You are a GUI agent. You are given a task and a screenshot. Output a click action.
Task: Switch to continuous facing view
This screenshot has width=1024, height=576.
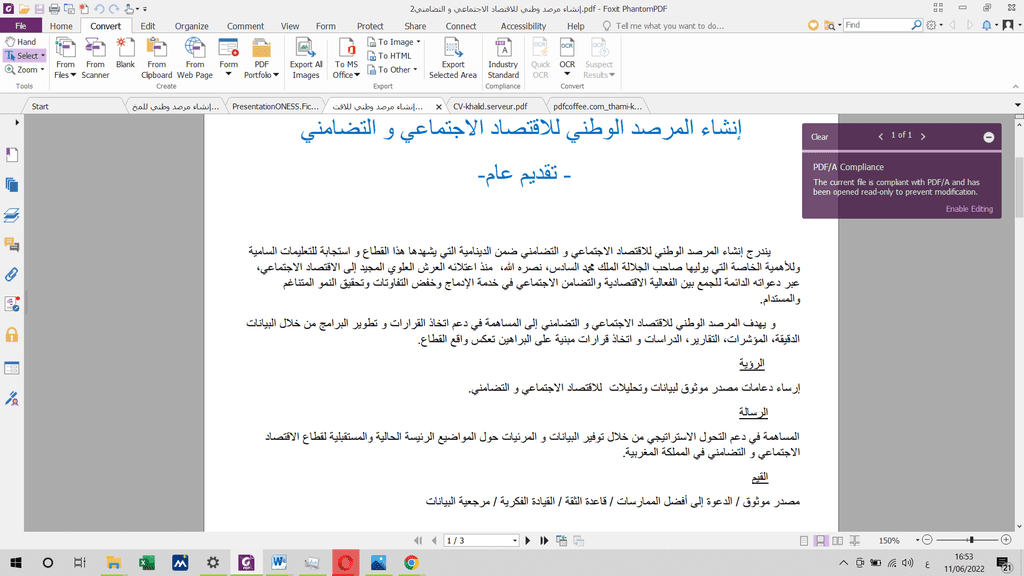(854, 541)
